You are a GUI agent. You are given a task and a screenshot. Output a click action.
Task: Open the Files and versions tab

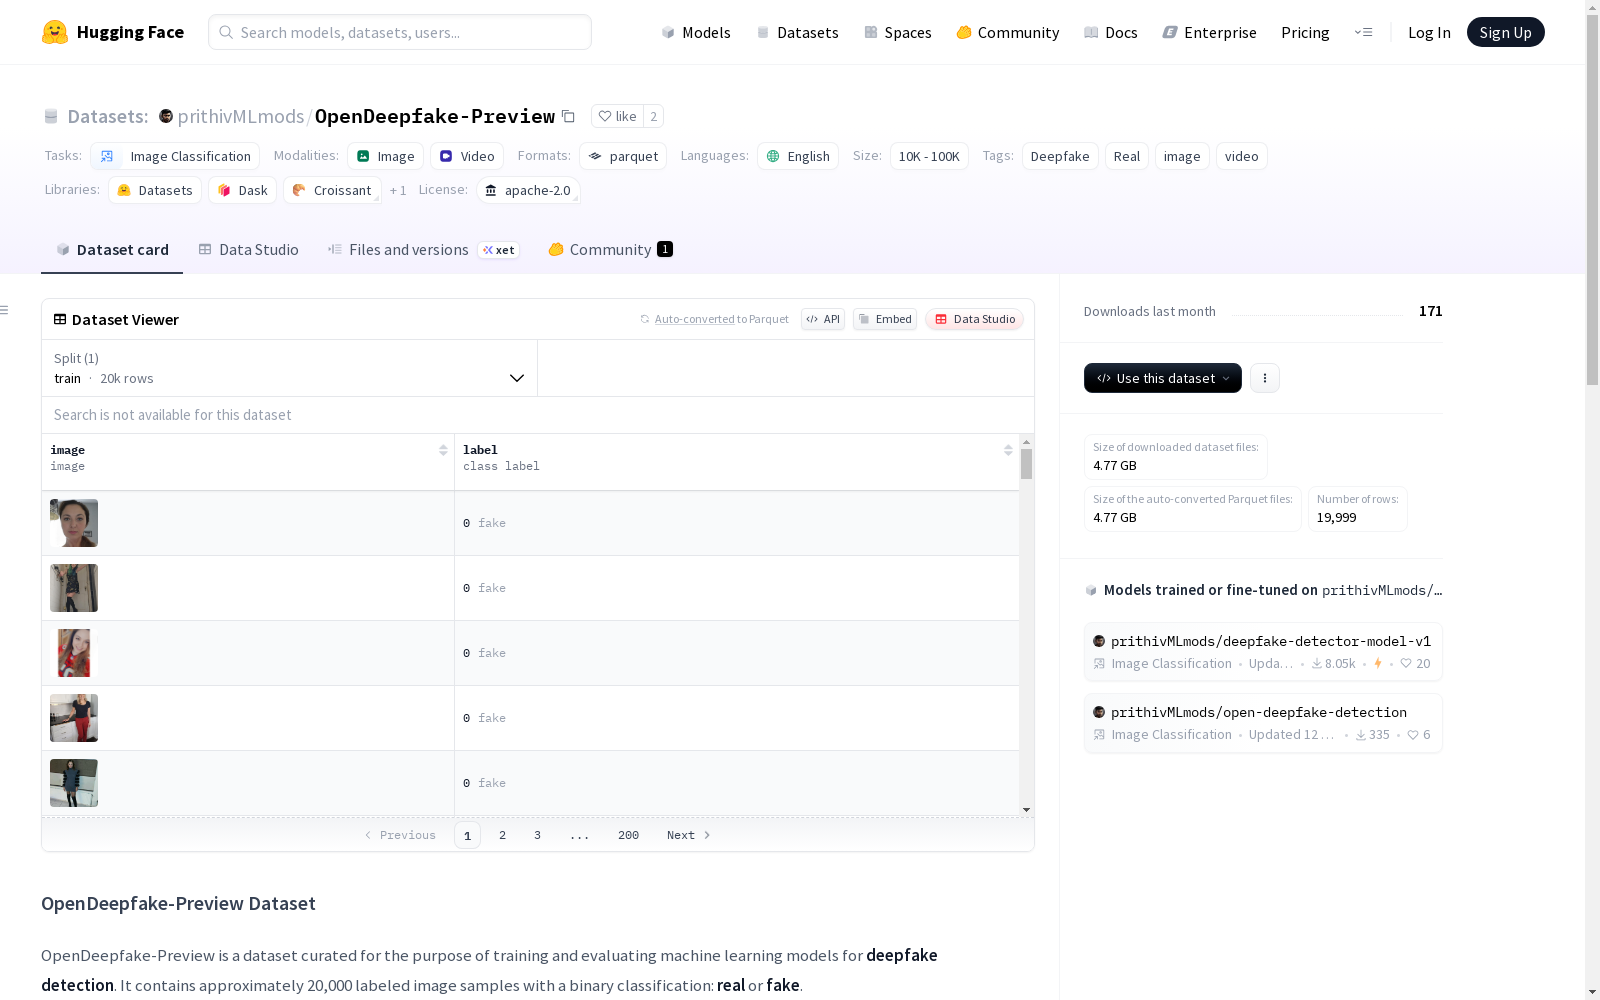click(423, 250)
